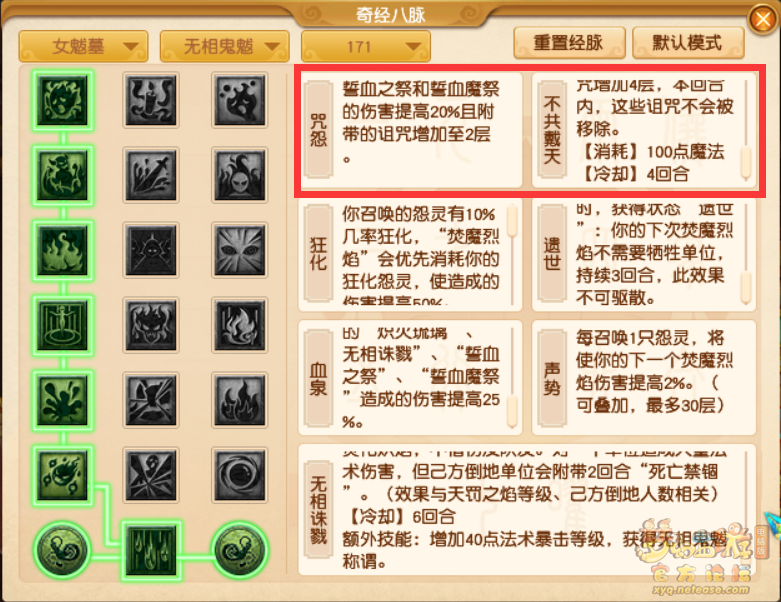The height and width of the screenshot is (602, 781).
Task: Open the 171 level dropdown
Action: click(x=366, y=46)
